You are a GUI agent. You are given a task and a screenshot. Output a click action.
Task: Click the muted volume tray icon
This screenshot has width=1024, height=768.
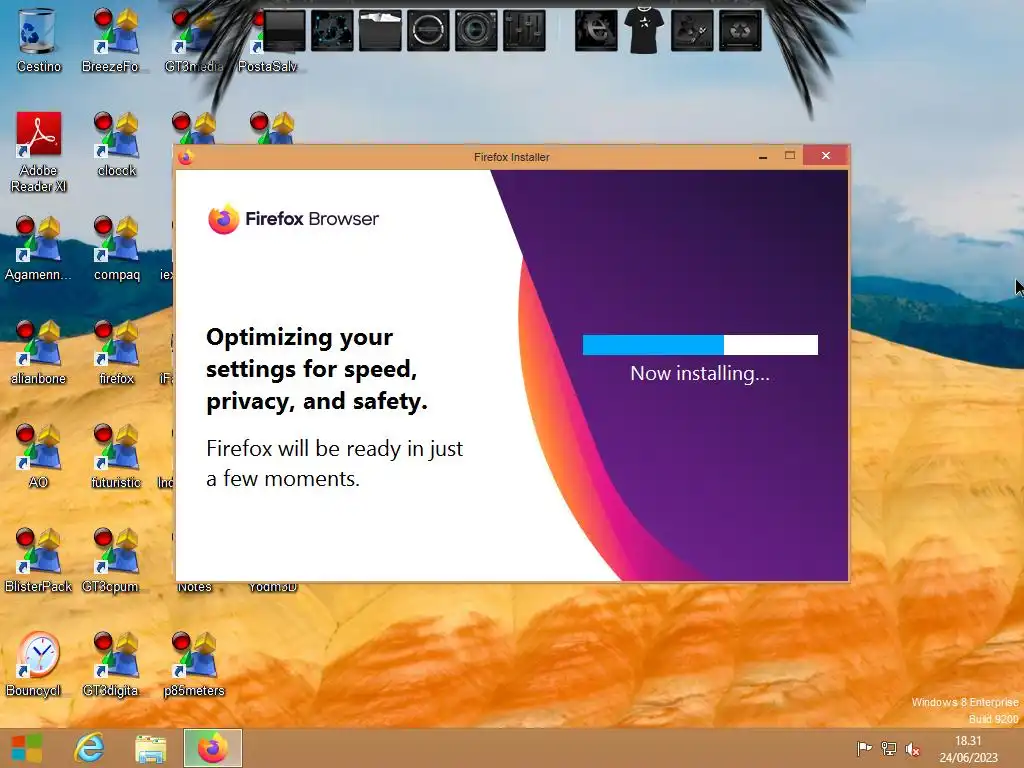point(913,749)
